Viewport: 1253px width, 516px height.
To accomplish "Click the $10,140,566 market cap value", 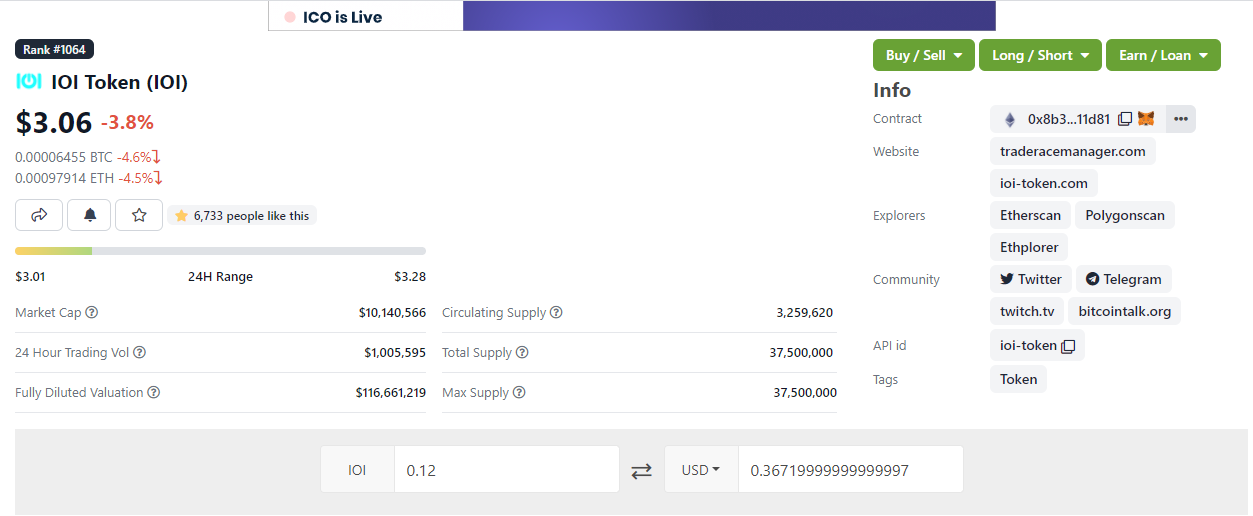I will [x=392, y=313].
